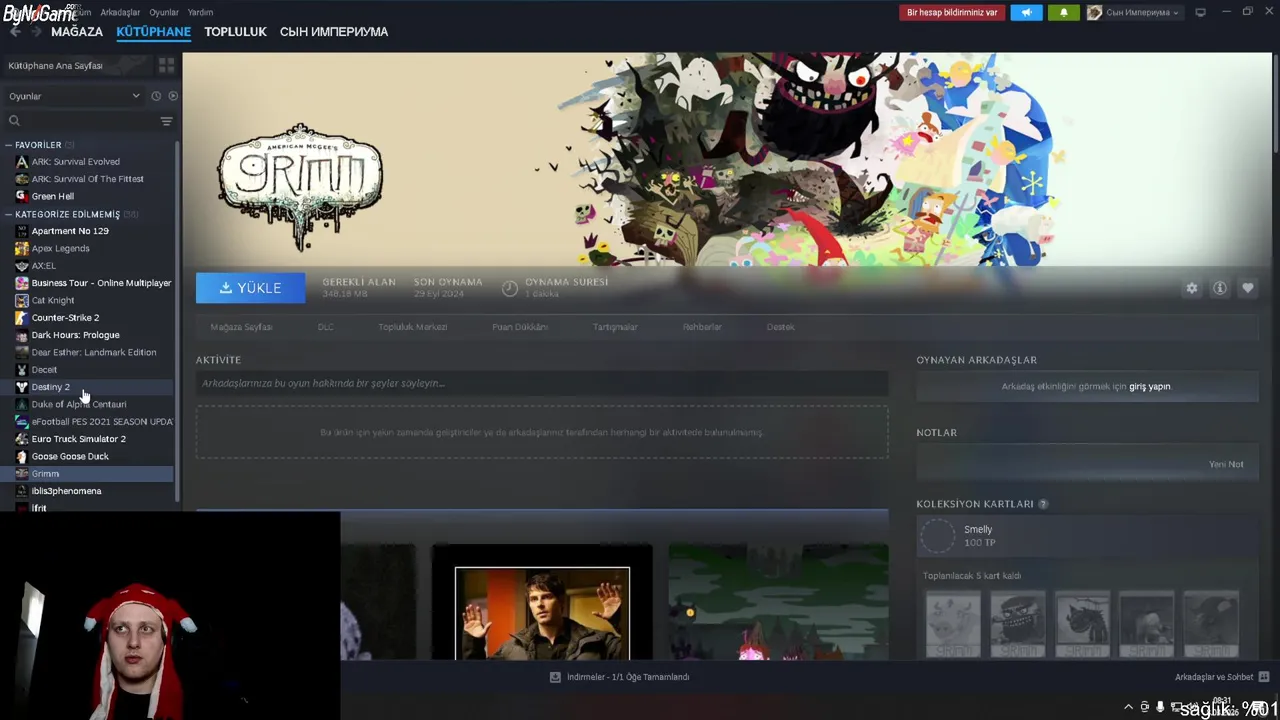
Task: Open Grimm game settings gear
Action: 1191,288
